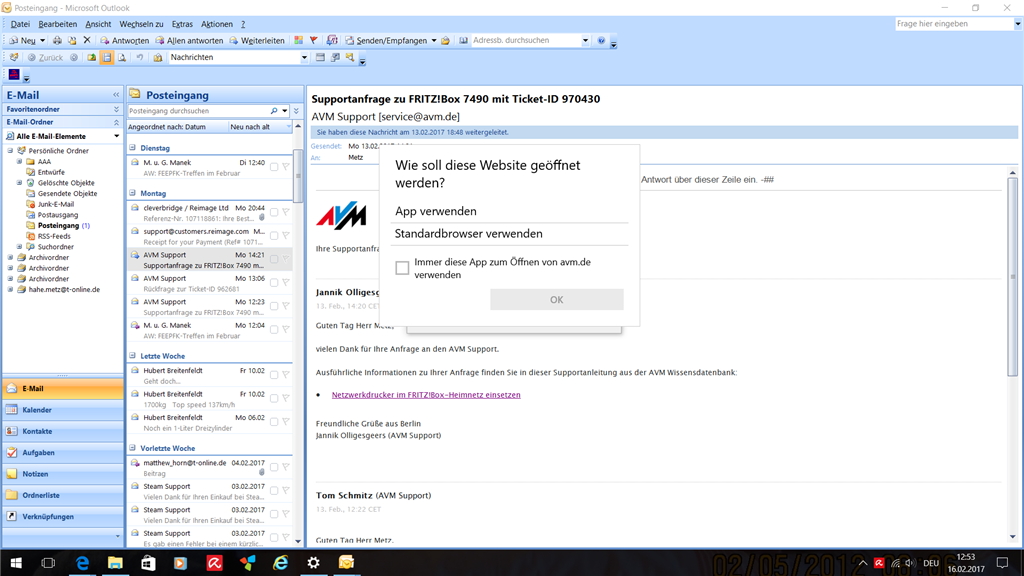Open Notizen in navigation pane
This screenshot has width=1024, height=576.
click(63, 474)
